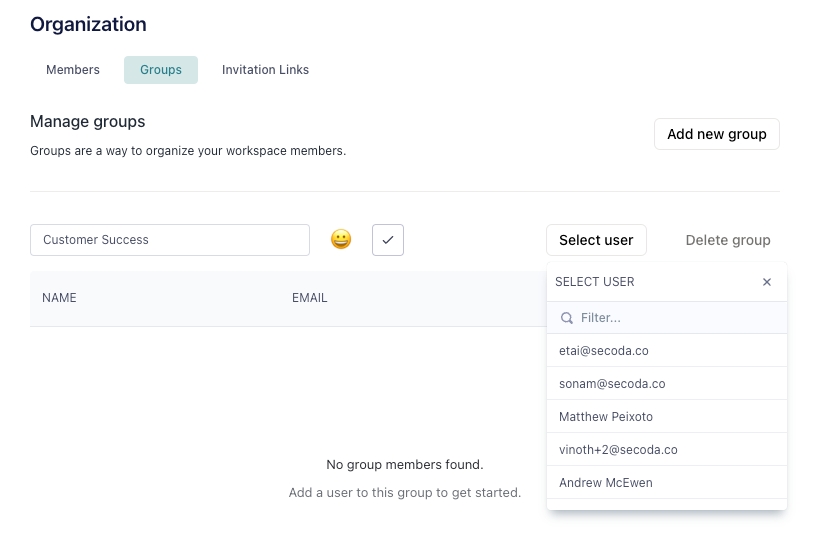Open the Invitation Links tab

tap(265, 70)
